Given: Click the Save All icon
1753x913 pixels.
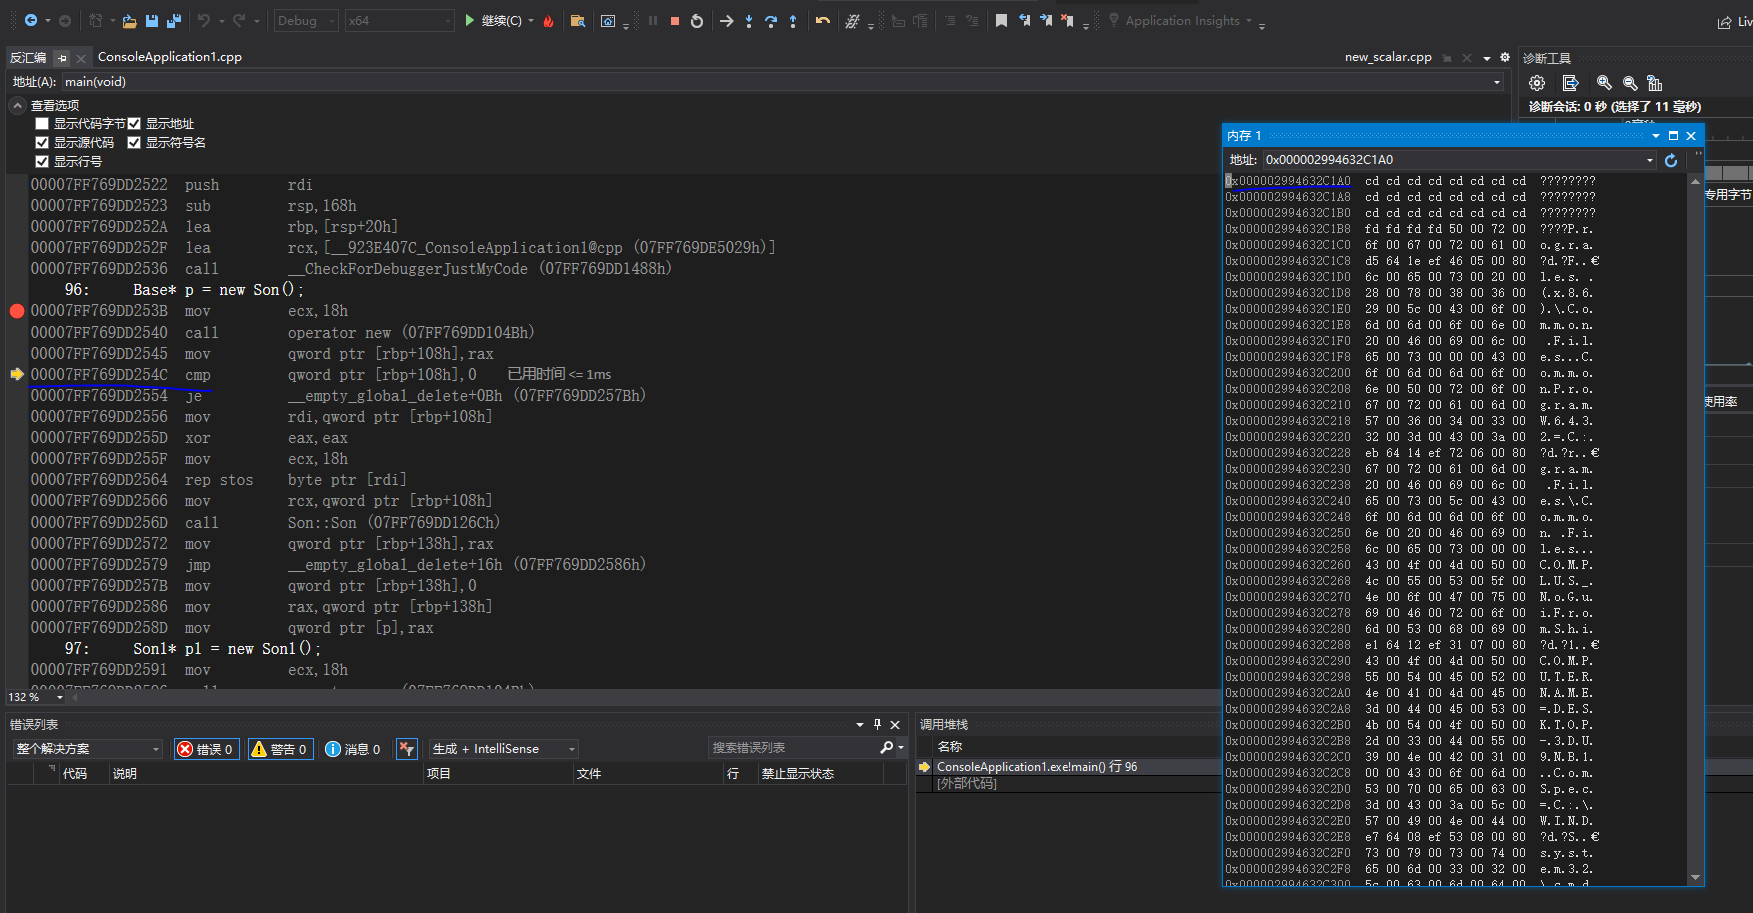Looking at the screenshot, I should [173, 21].
